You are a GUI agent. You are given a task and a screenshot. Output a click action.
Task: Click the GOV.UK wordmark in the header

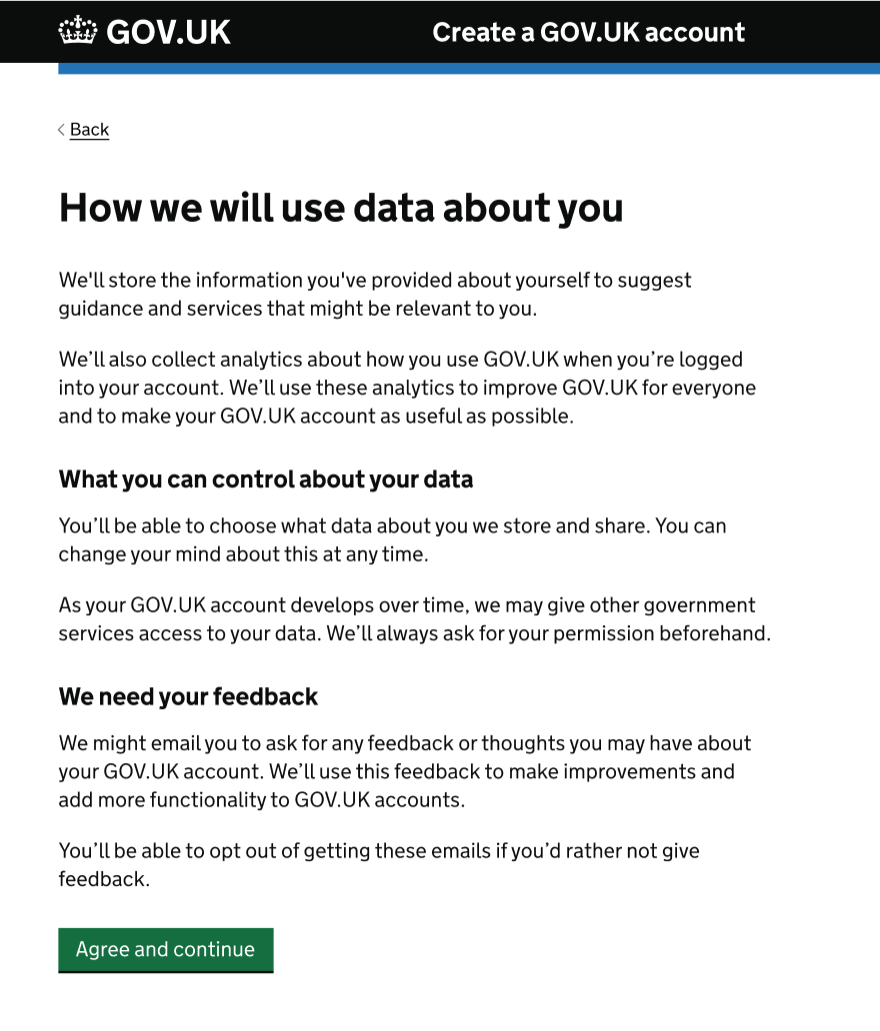point(168,31)
